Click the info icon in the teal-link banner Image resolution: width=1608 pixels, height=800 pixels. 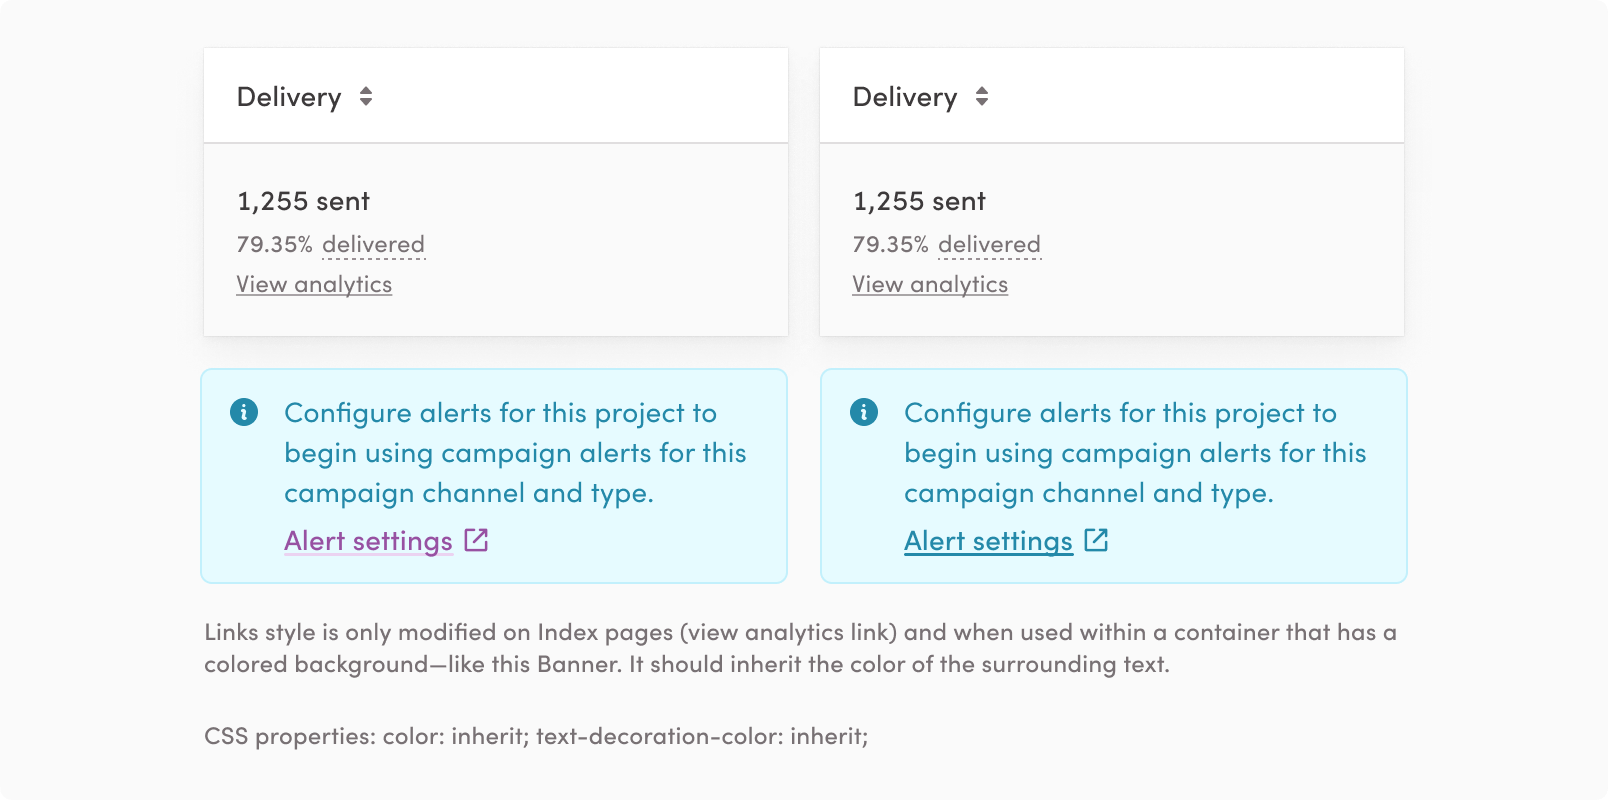[x=864, y=412]
